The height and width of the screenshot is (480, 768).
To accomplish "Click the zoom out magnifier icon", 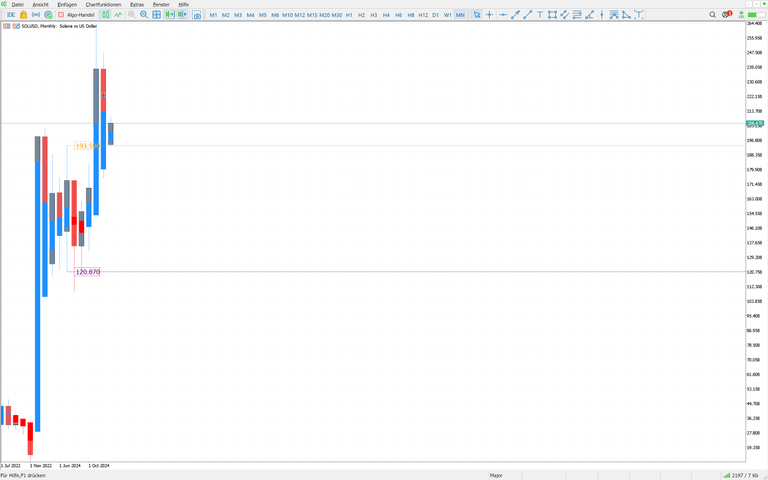I will [x=144, y=15].
